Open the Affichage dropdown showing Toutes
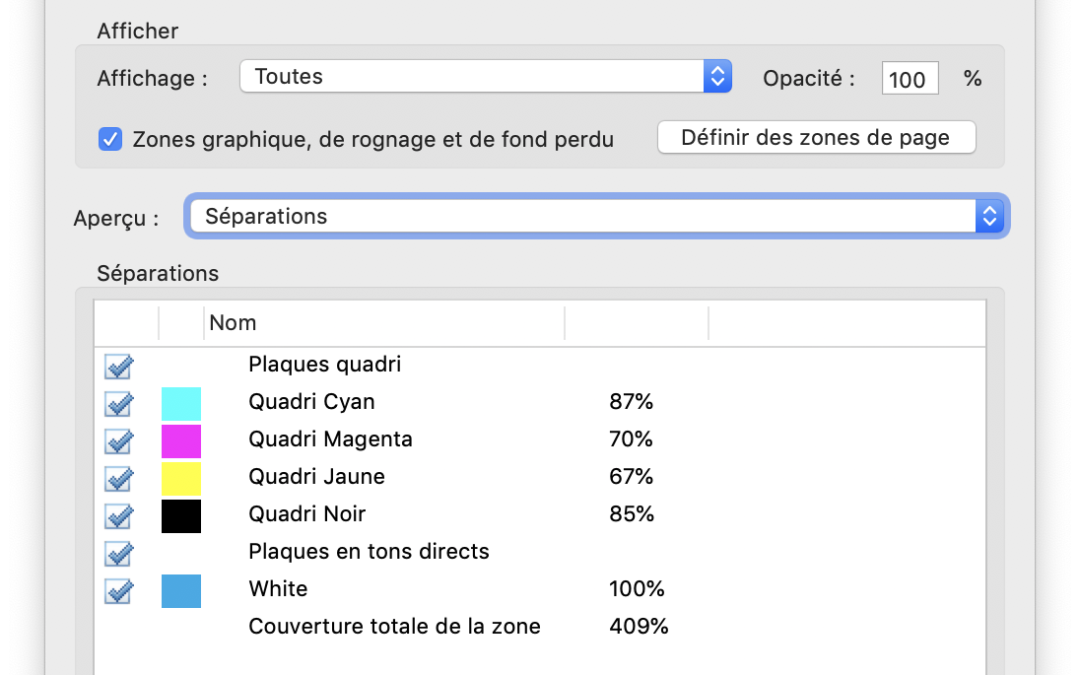The width and height of the screenshot is (1080, 675). coord(485,77)
